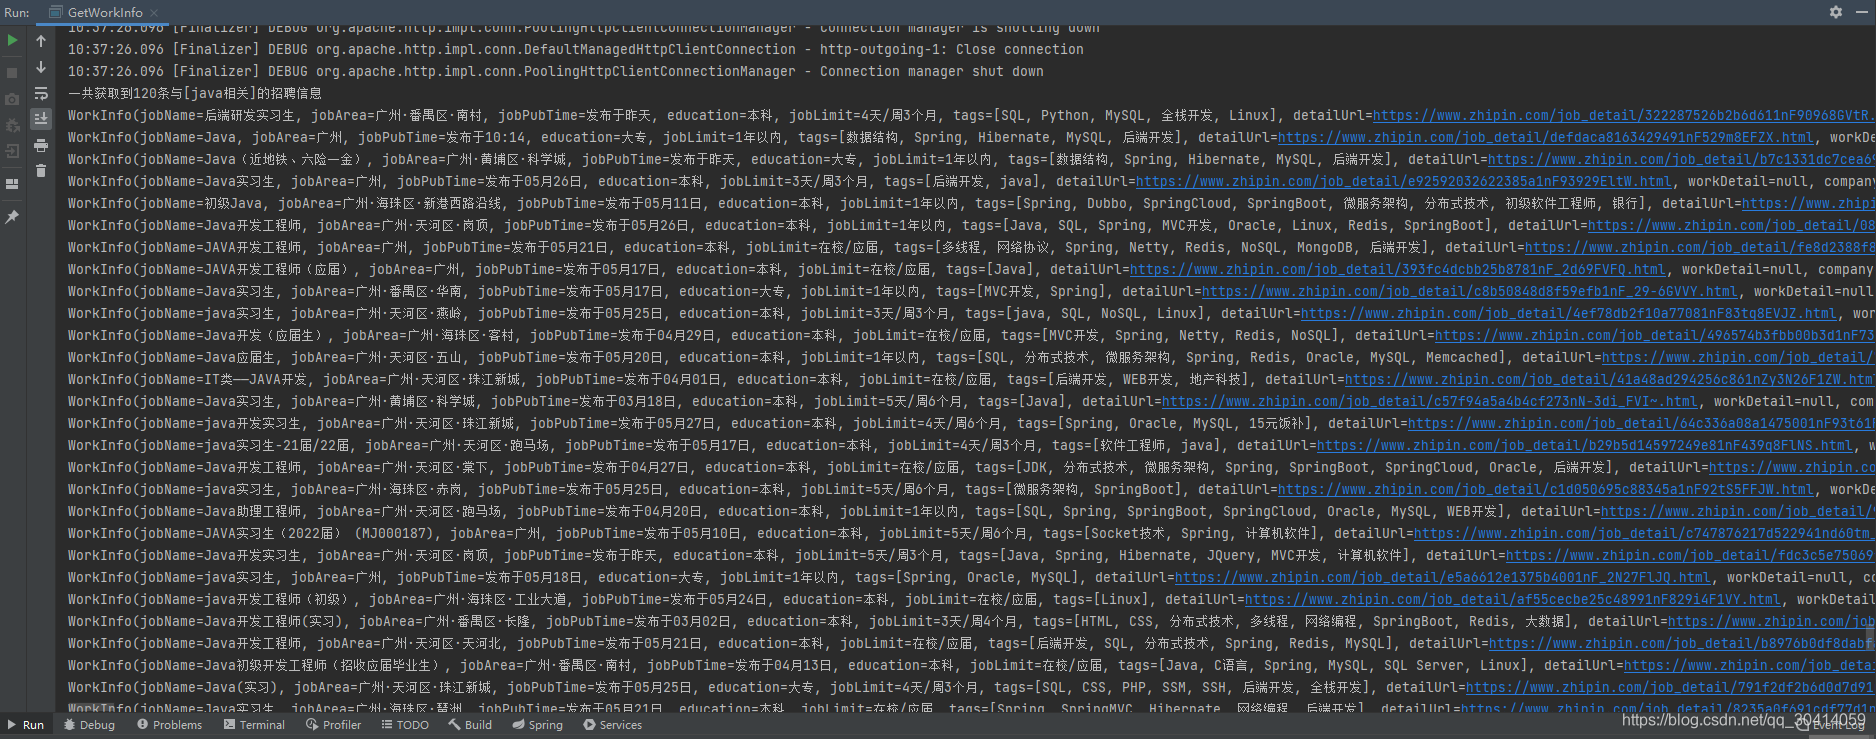Open the Run tool window tab
Viewport: 1876px width, 739px height.
point(25,725)
